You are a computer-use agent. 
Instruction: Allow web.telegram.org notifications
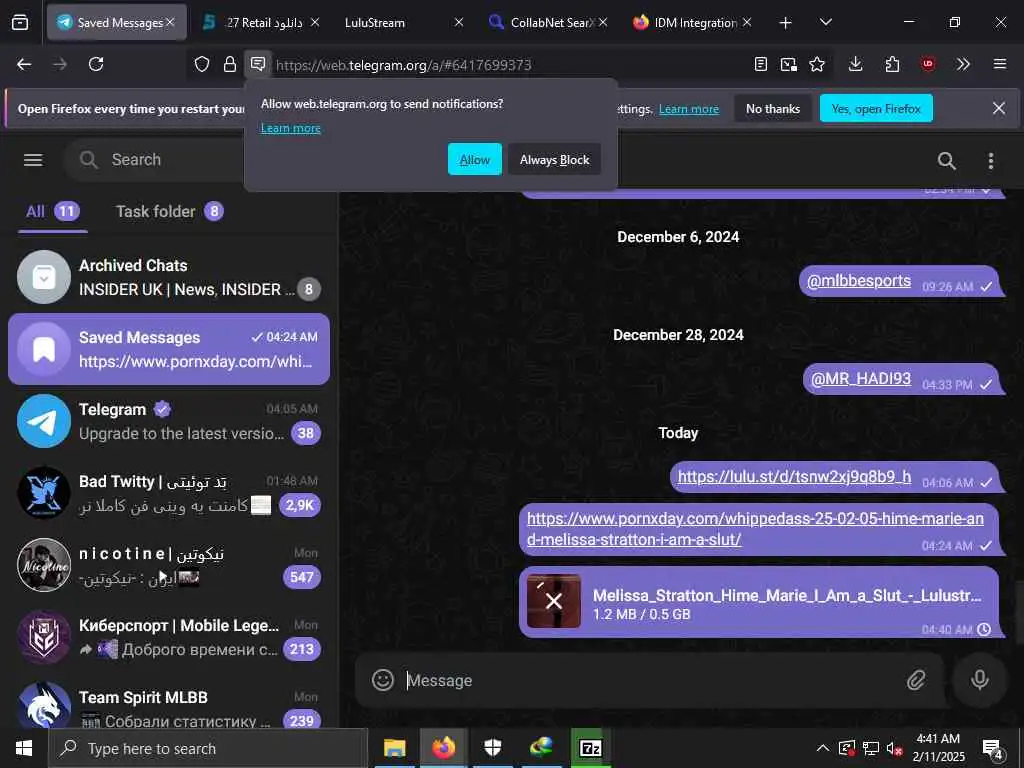475,159
